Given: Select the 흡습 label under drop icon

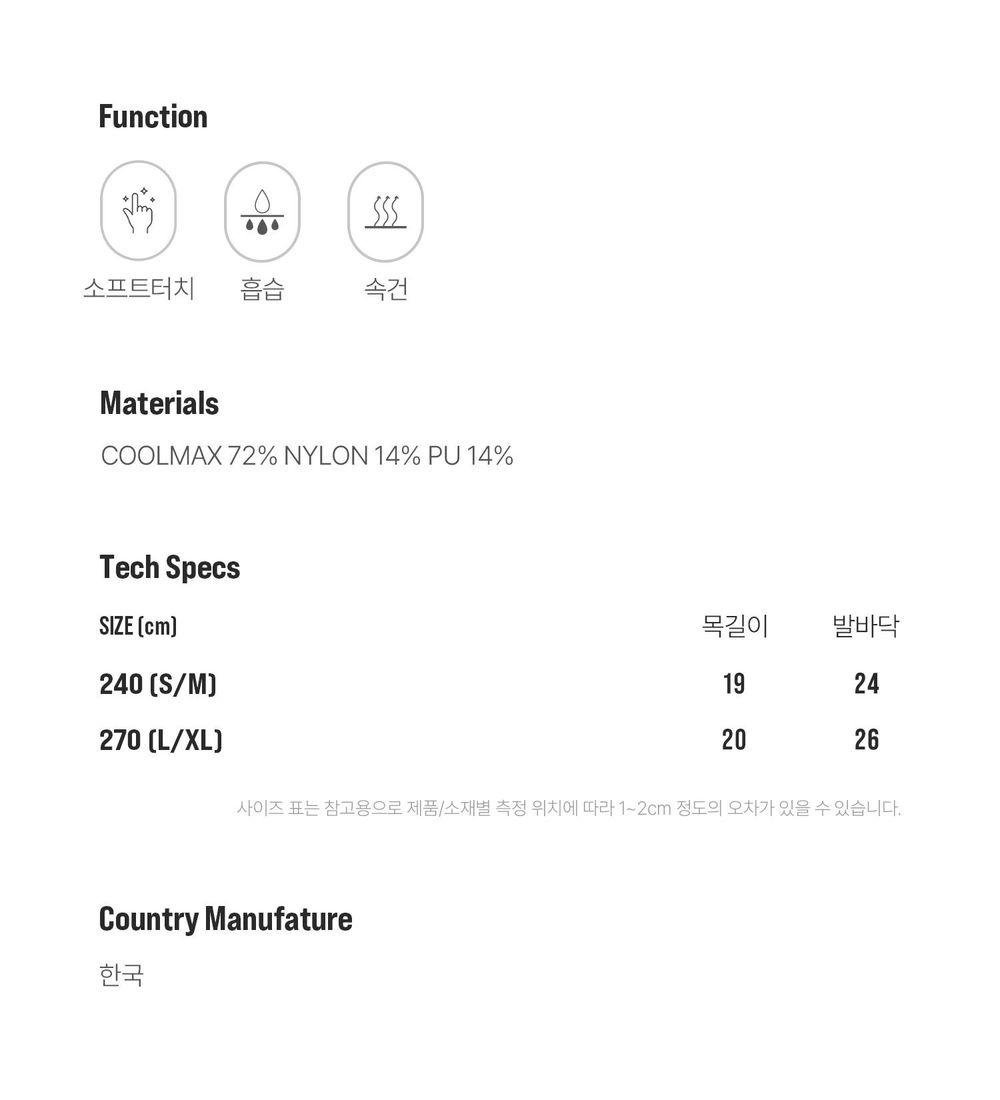Looking at the screenshot, I should coord(262,288).
